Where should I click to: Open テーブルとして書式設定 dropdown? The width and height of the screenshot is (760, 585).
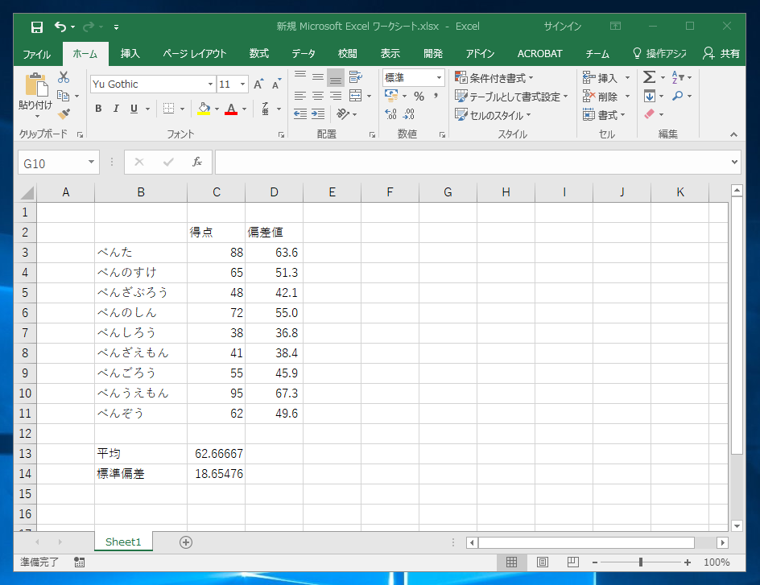coord(511,96)
